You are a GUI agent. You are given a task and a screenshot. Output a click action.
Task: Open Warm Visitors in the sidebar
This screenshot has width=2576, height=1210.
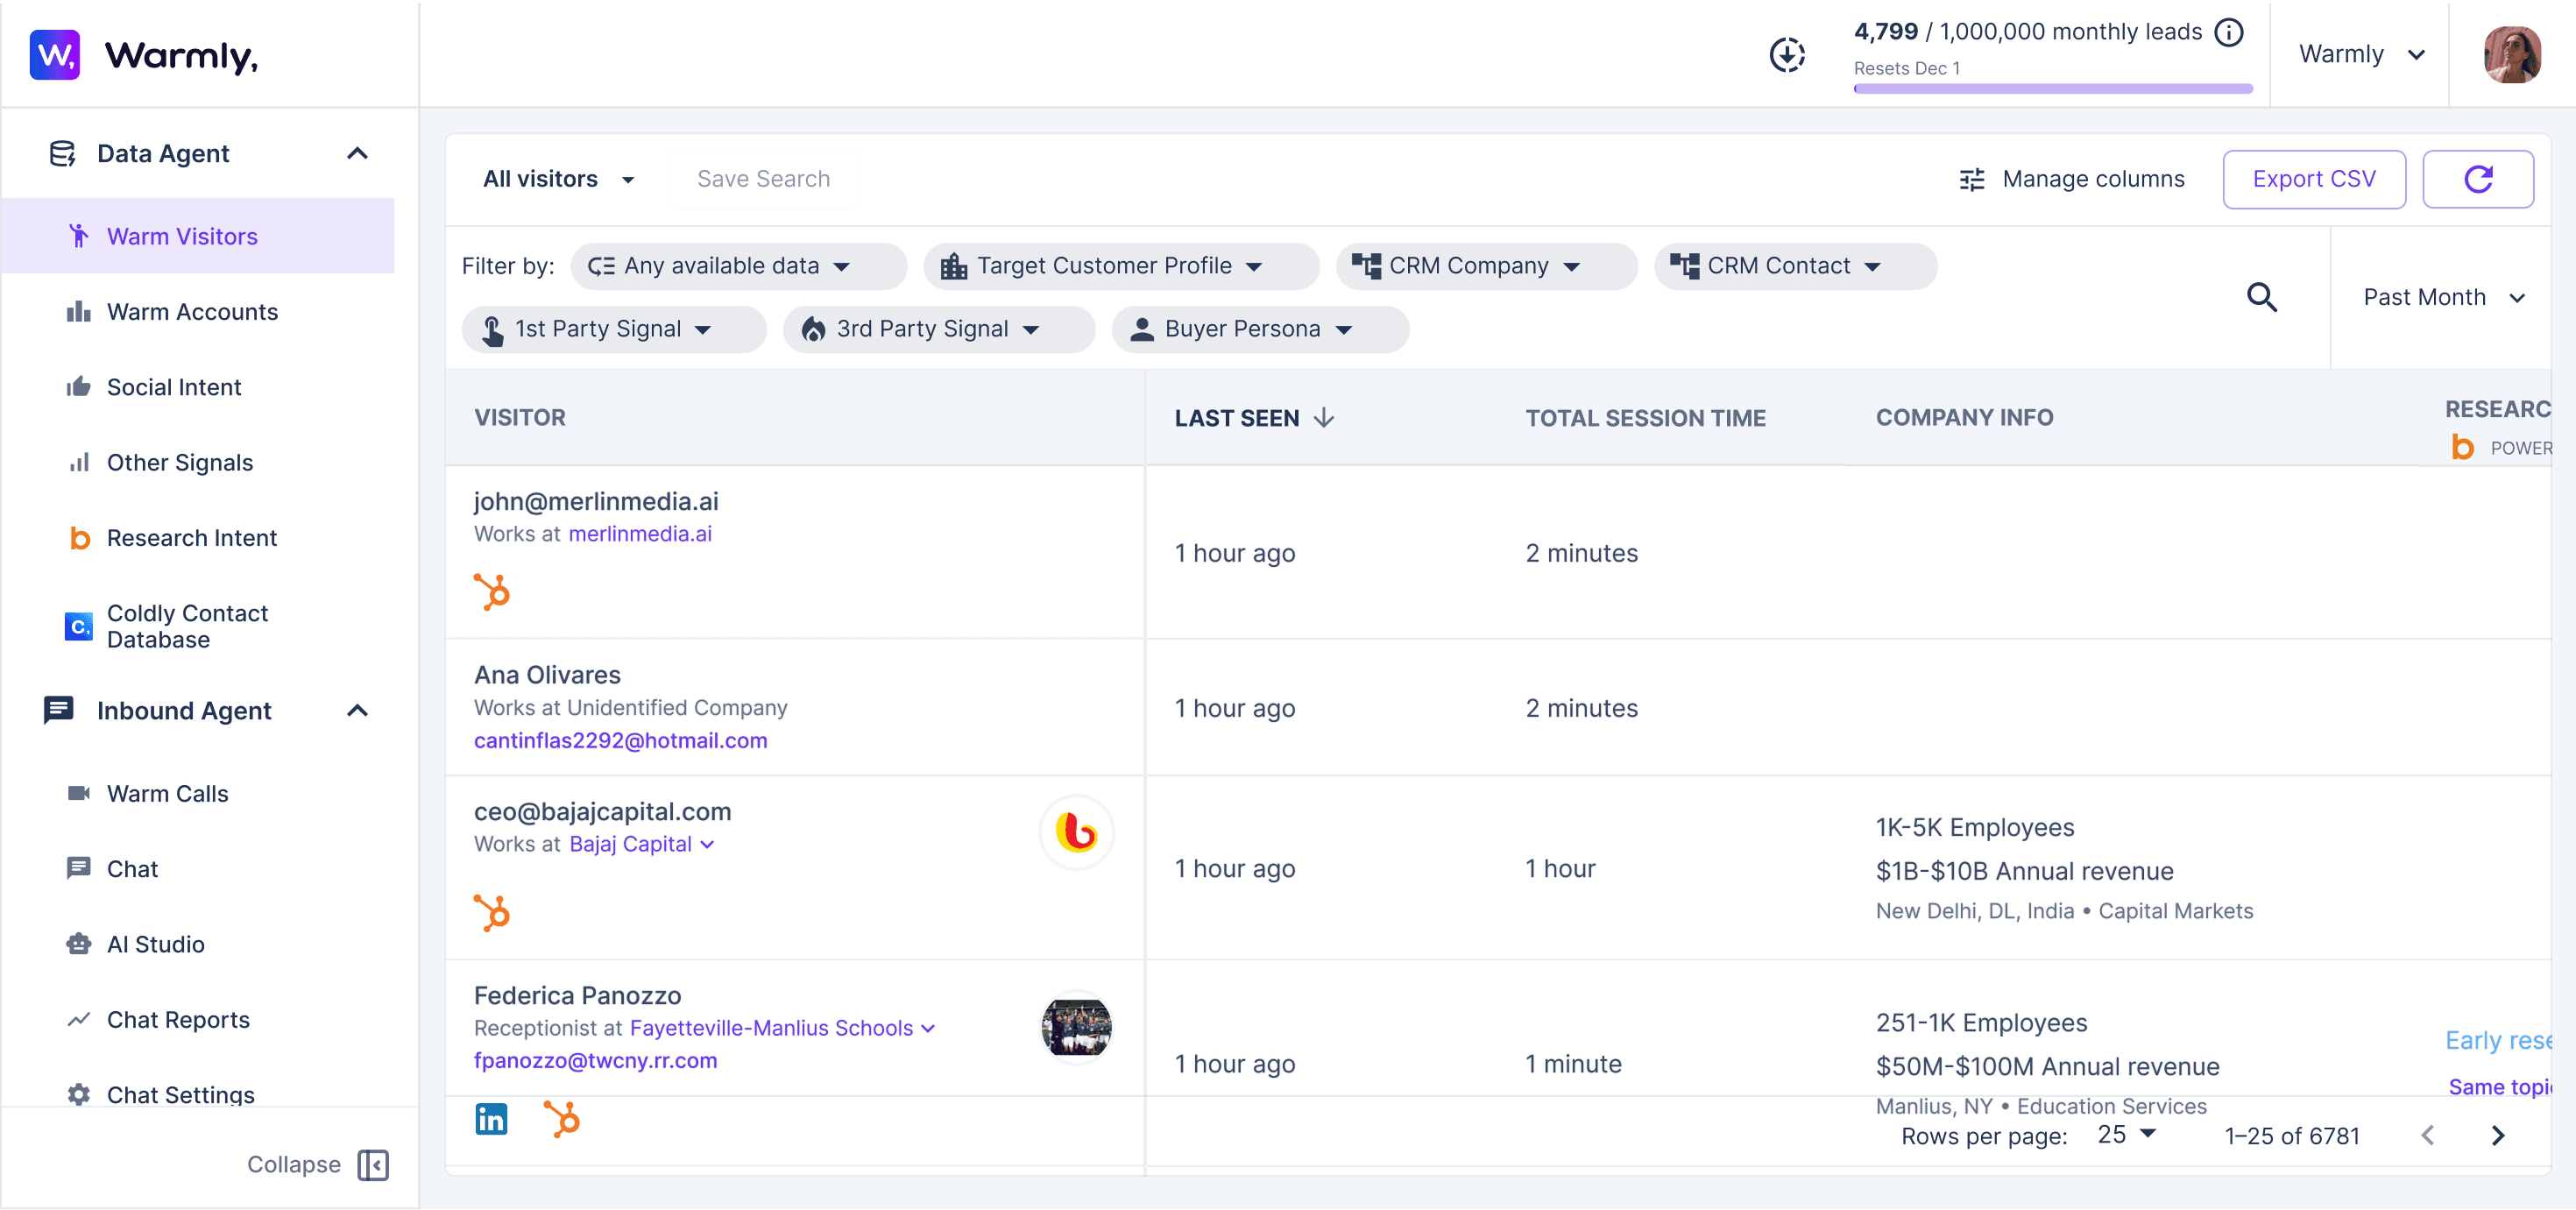[198, 236]
